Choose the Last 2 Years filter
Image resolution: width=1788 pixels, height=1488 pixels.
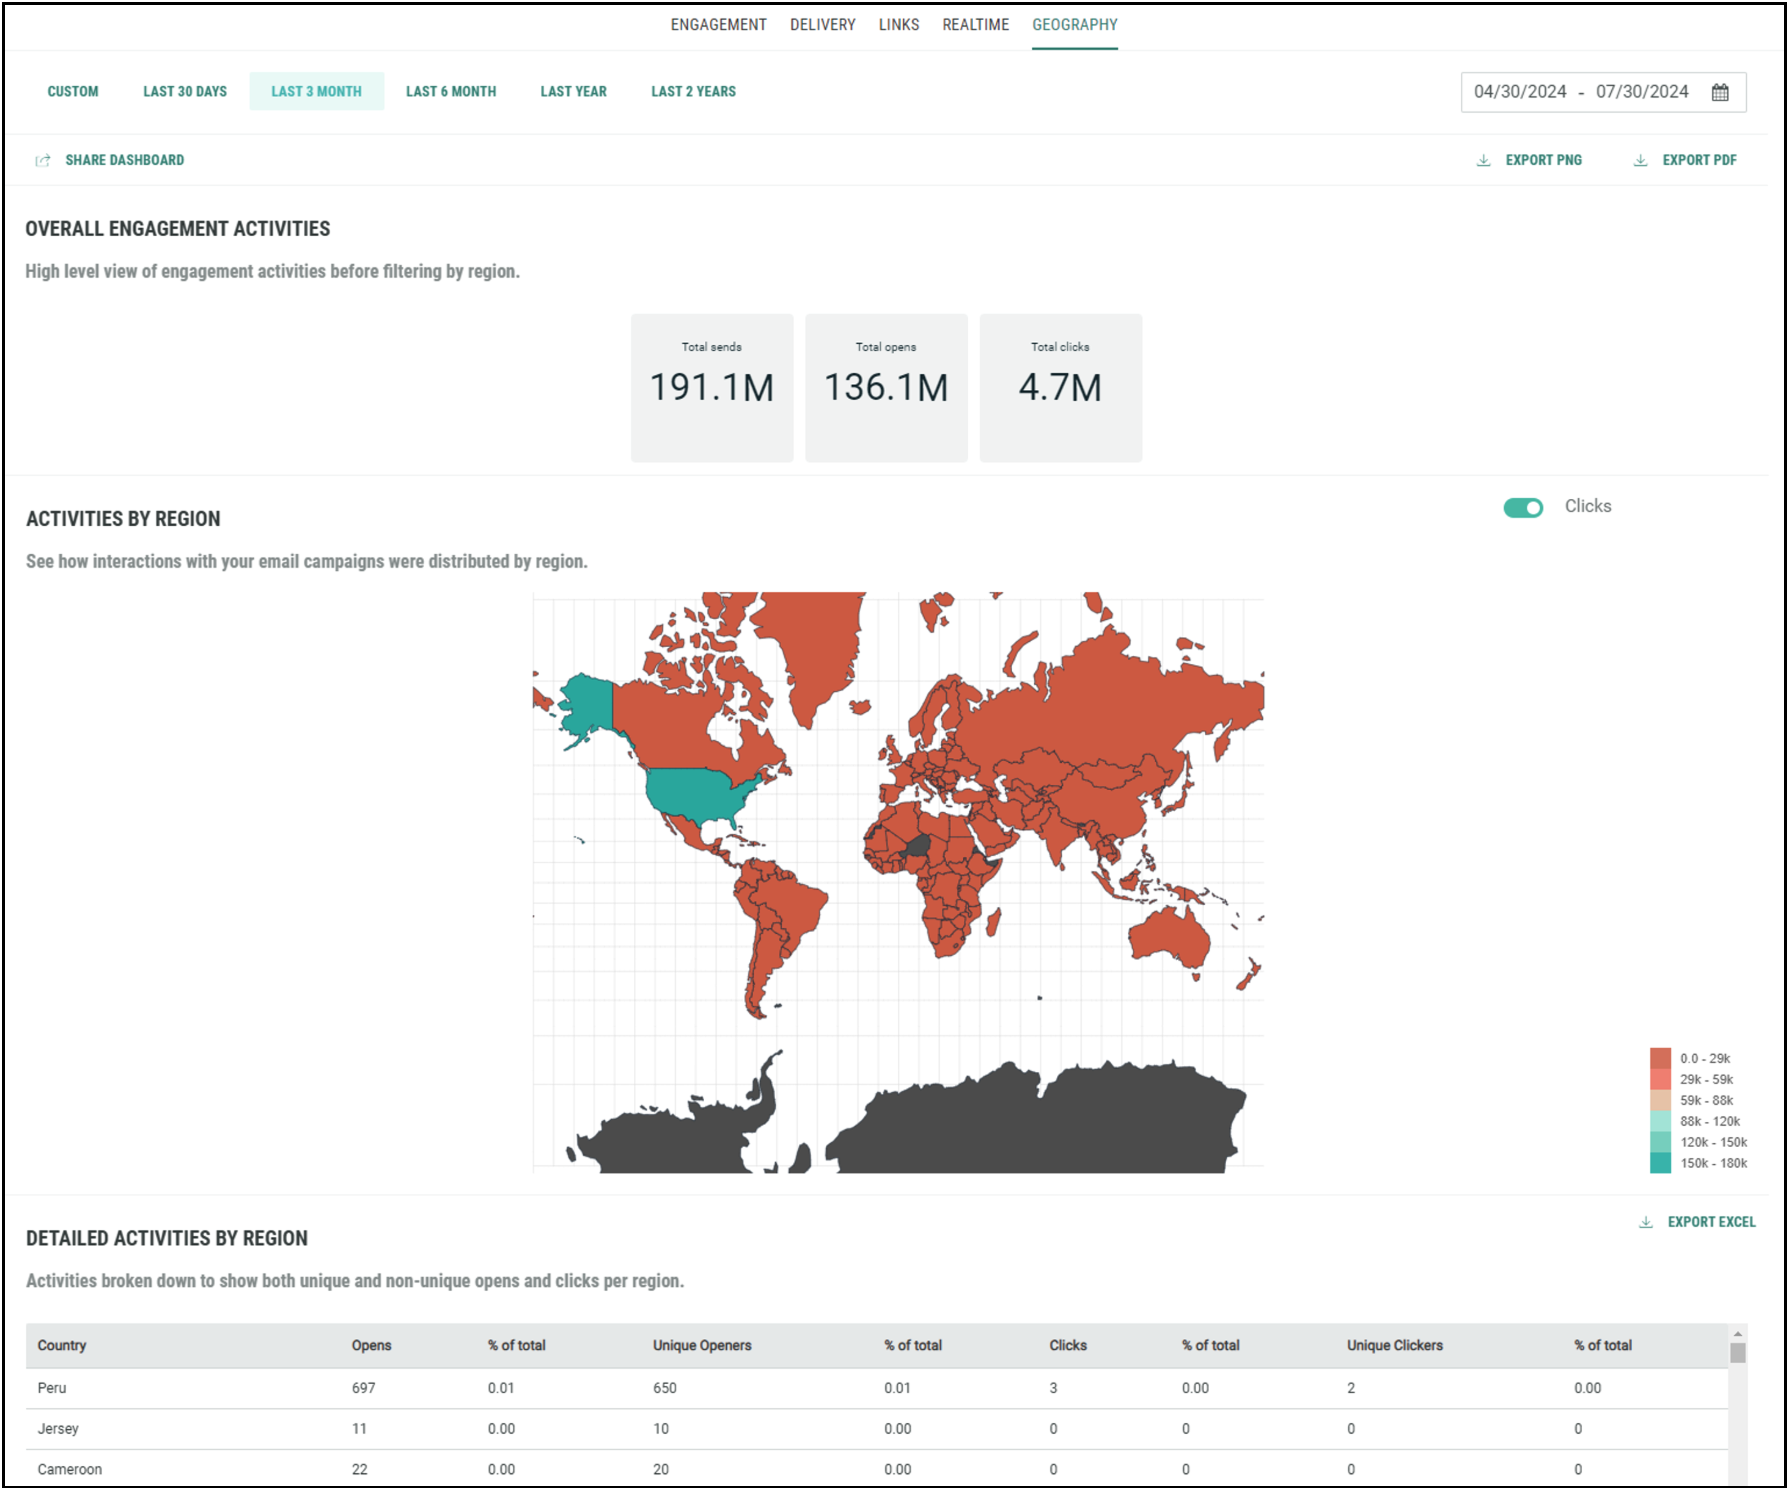[x=693, y=91]
